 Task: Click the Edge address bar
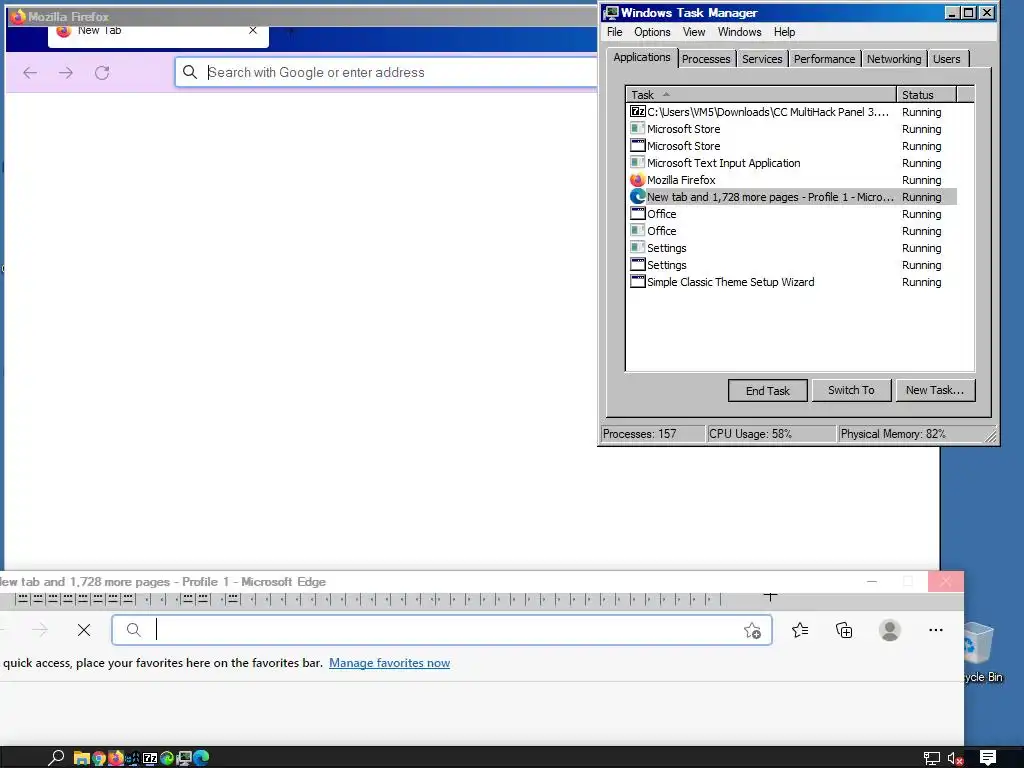pyautogui.click(x=441, y=630)
